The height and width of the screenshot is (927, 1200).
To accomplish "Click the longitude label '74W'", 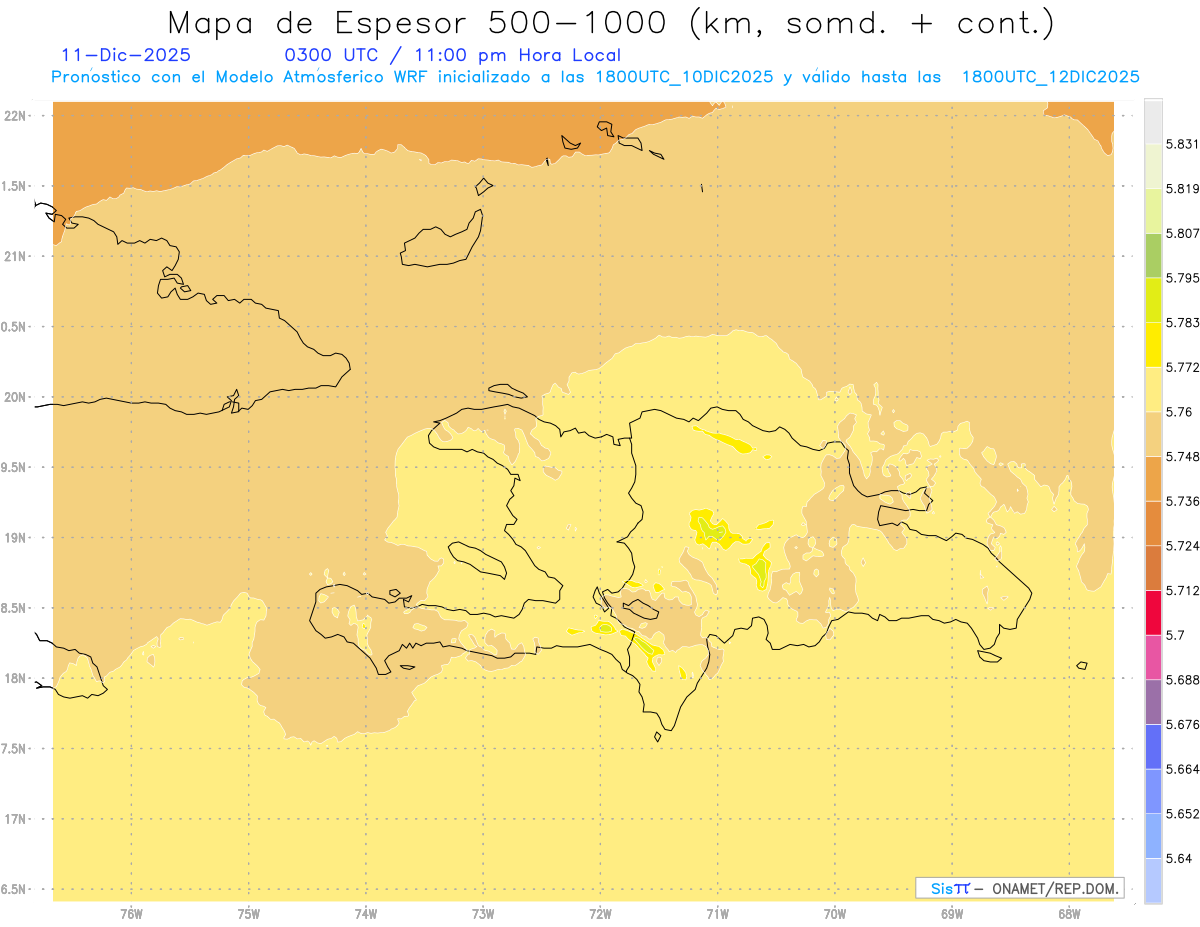I will [366, 913].
